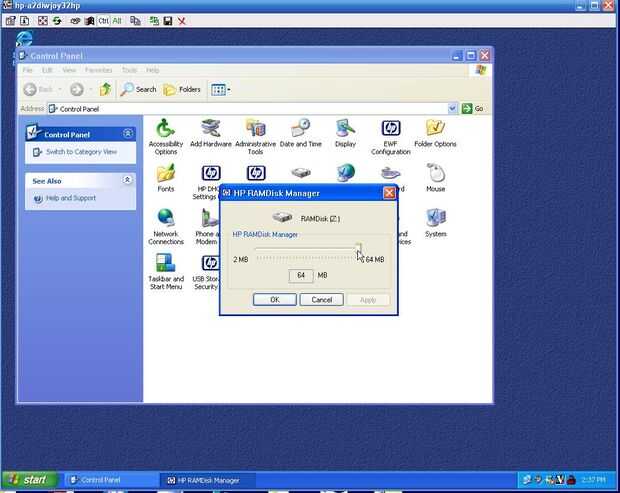Viewport: 620px width, 493px height.
Task: Open the Add Hardware applet
Action: coord(210,133)
